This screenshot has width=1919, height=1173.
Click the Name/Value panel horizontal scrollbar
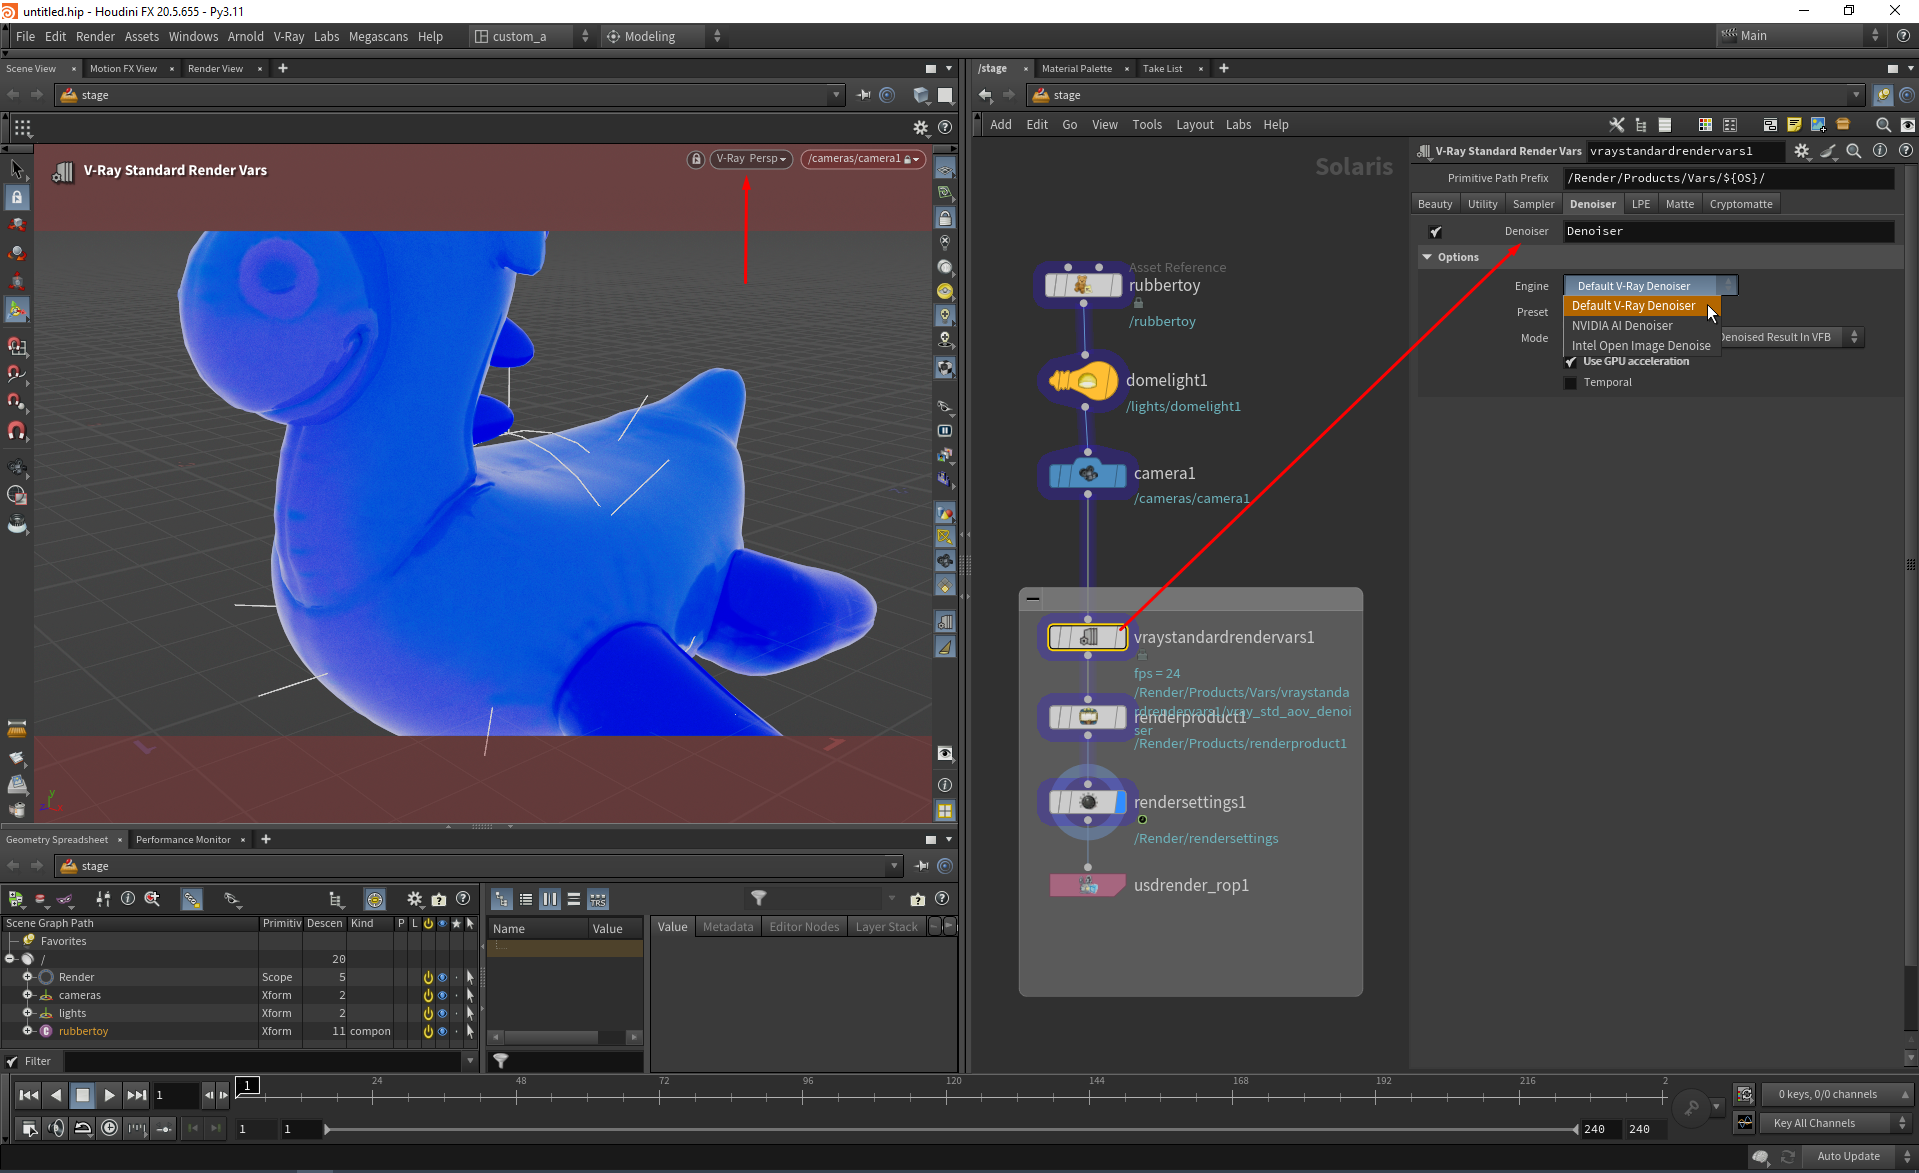565,1038
